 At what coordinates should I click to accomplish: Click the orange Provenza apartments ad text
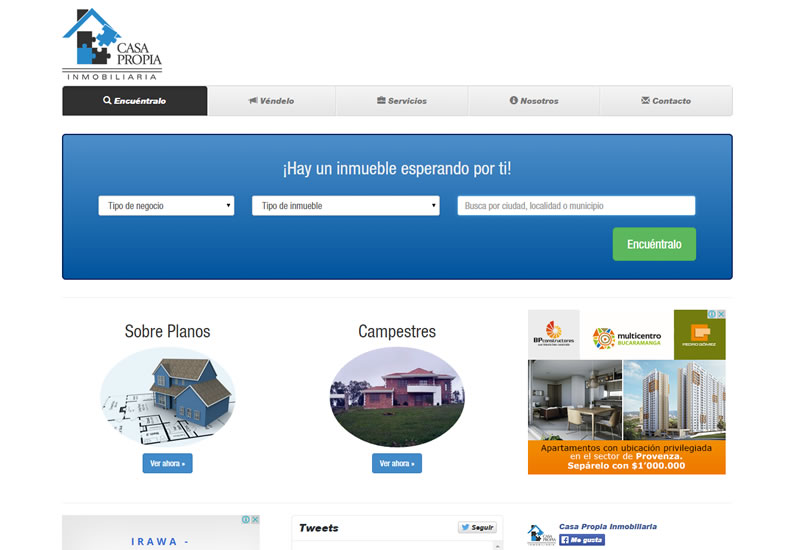pyautogui.click(x=627, y=457)
